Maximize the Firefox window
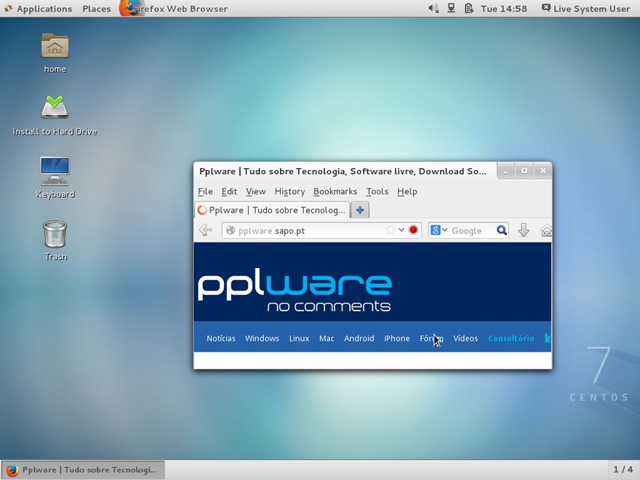This screenshot has width=640, height=480. [x=524, y=171]
